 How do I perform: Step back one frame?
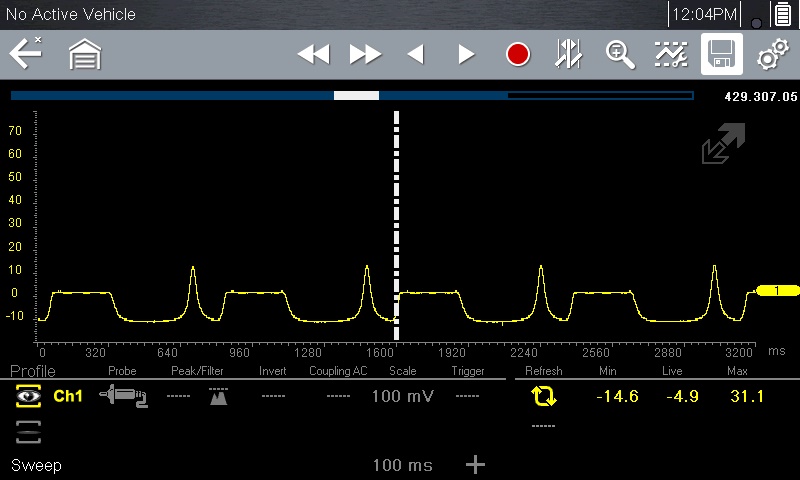tap(416, 54)
